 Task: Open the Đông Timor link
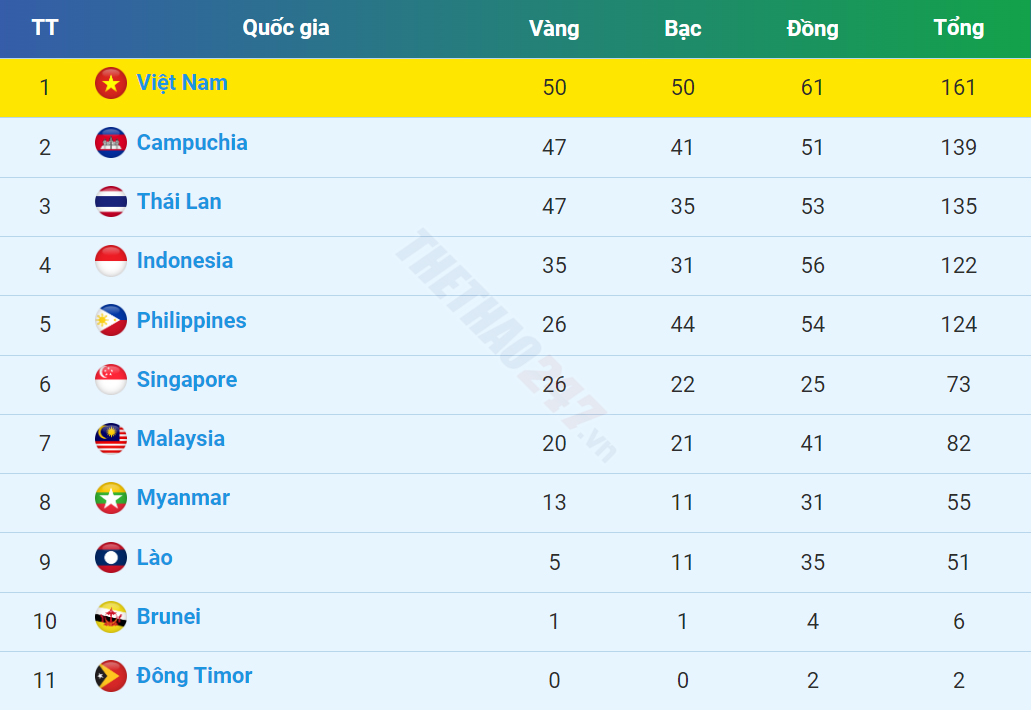pos(194,676)
